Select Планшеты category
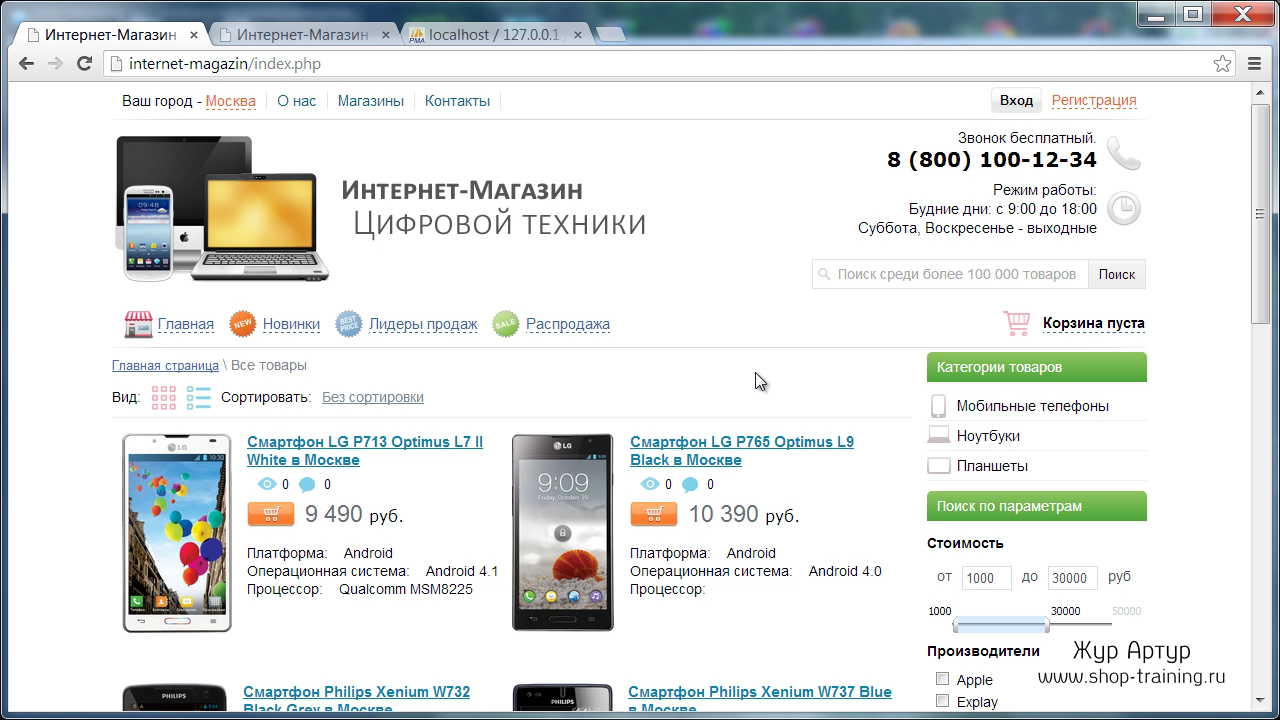Screen dimensions: 1280x720 point(992,466)
